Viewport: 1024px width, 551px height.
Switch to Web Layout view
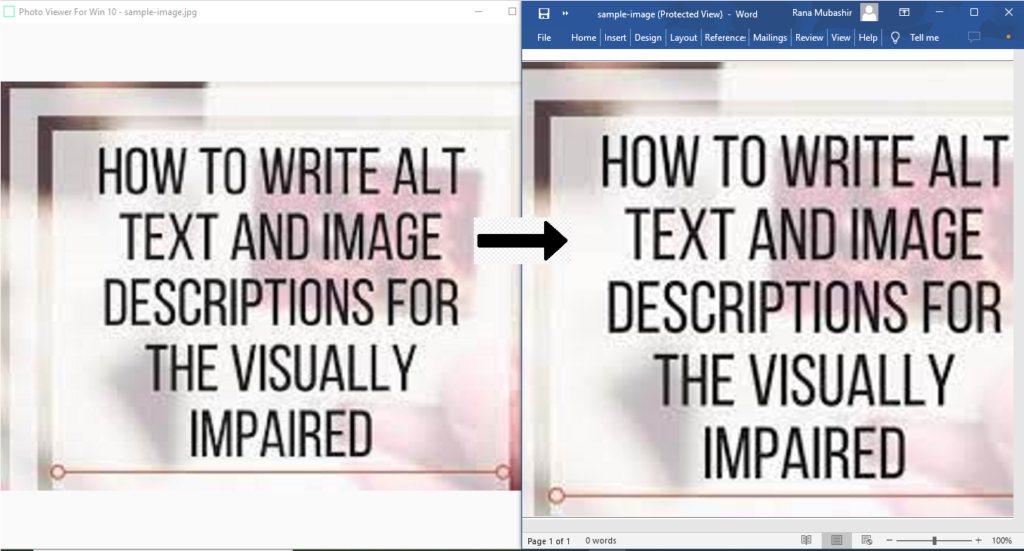coord(866,540)
